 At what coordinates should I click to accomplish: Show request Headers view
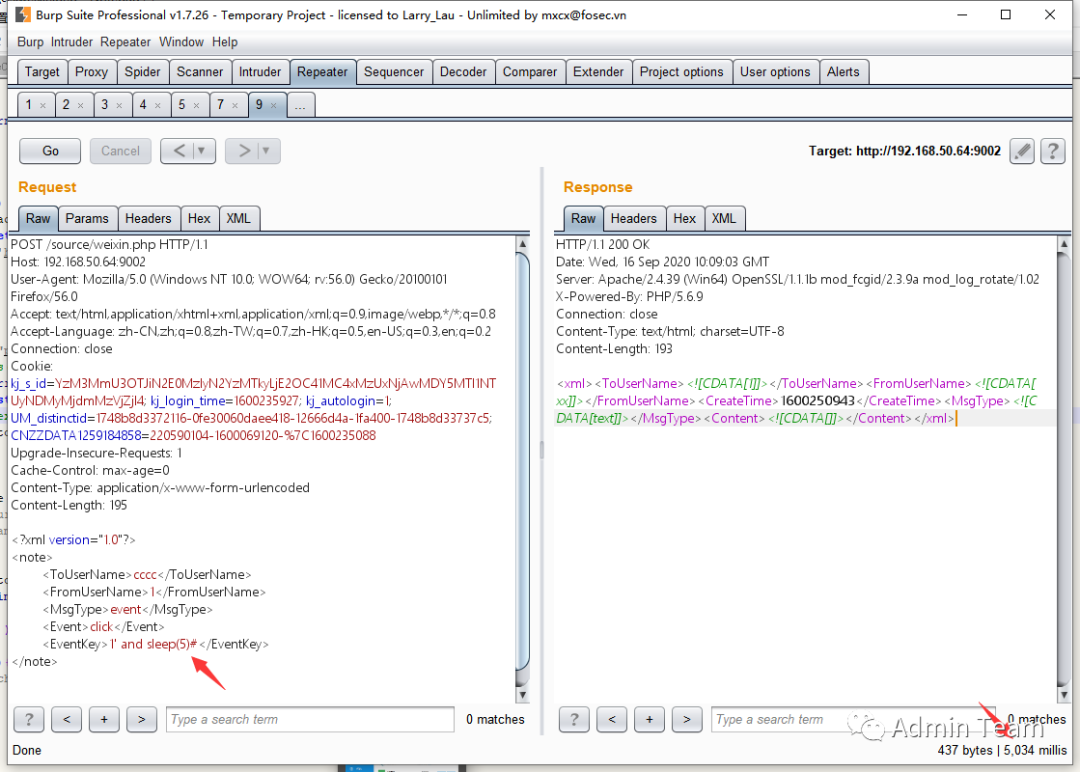(x=148, y=218)
